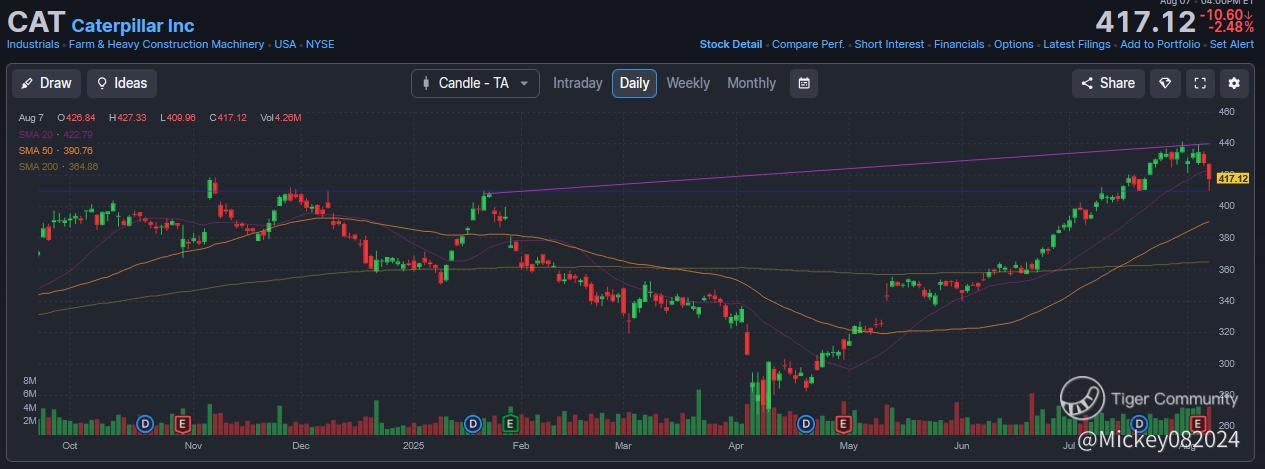This screenshot has height=469, width=1265.
Task: Open chart settings gear
Action: [x=1234, y=83]
